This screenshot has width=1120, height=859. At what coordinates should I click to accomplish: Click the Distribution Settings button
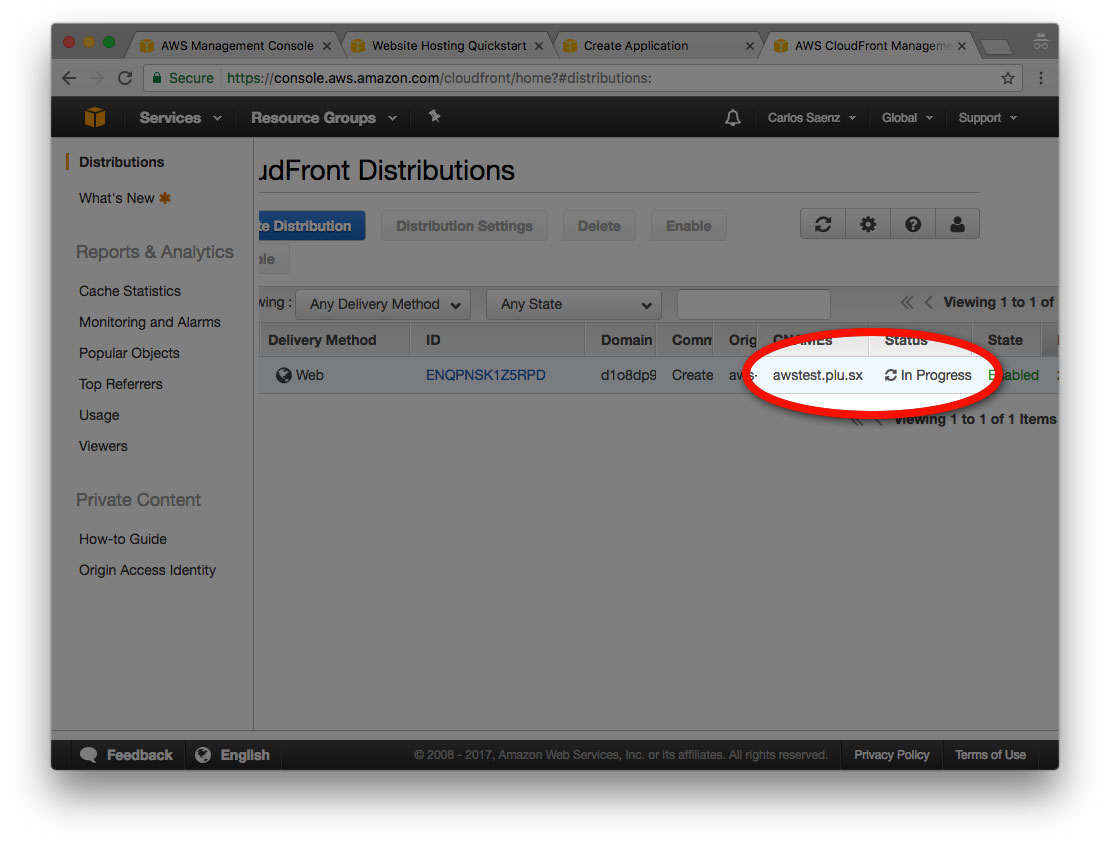pos(464,226)
